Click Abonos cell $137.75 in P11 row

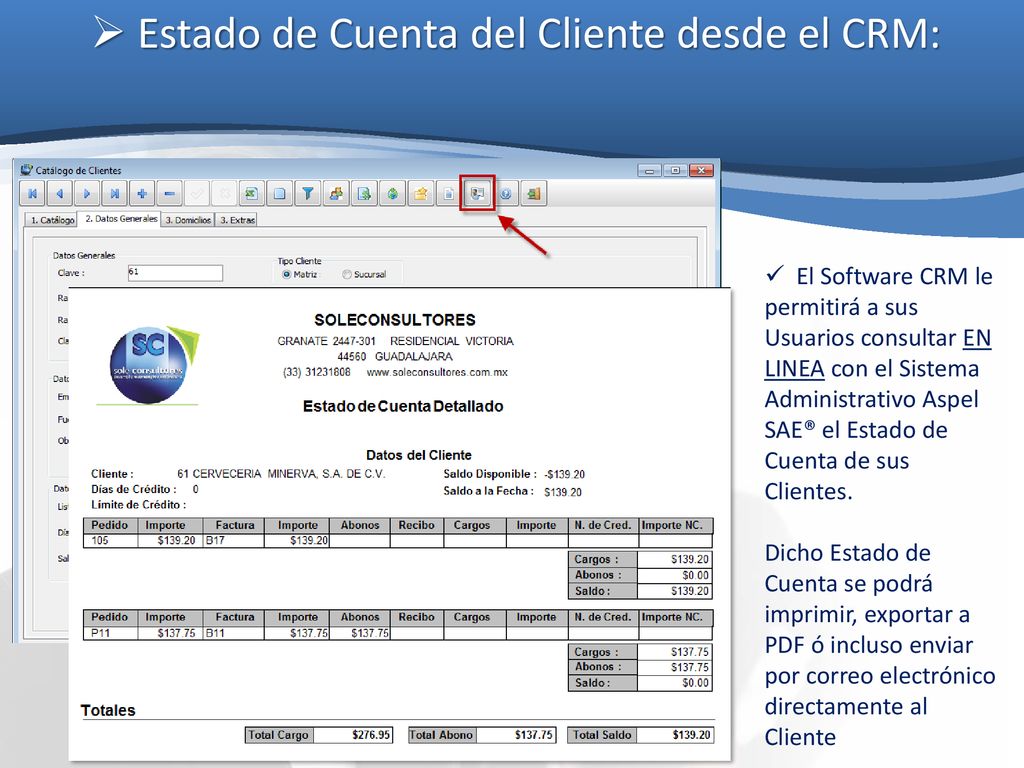[360, 633]
